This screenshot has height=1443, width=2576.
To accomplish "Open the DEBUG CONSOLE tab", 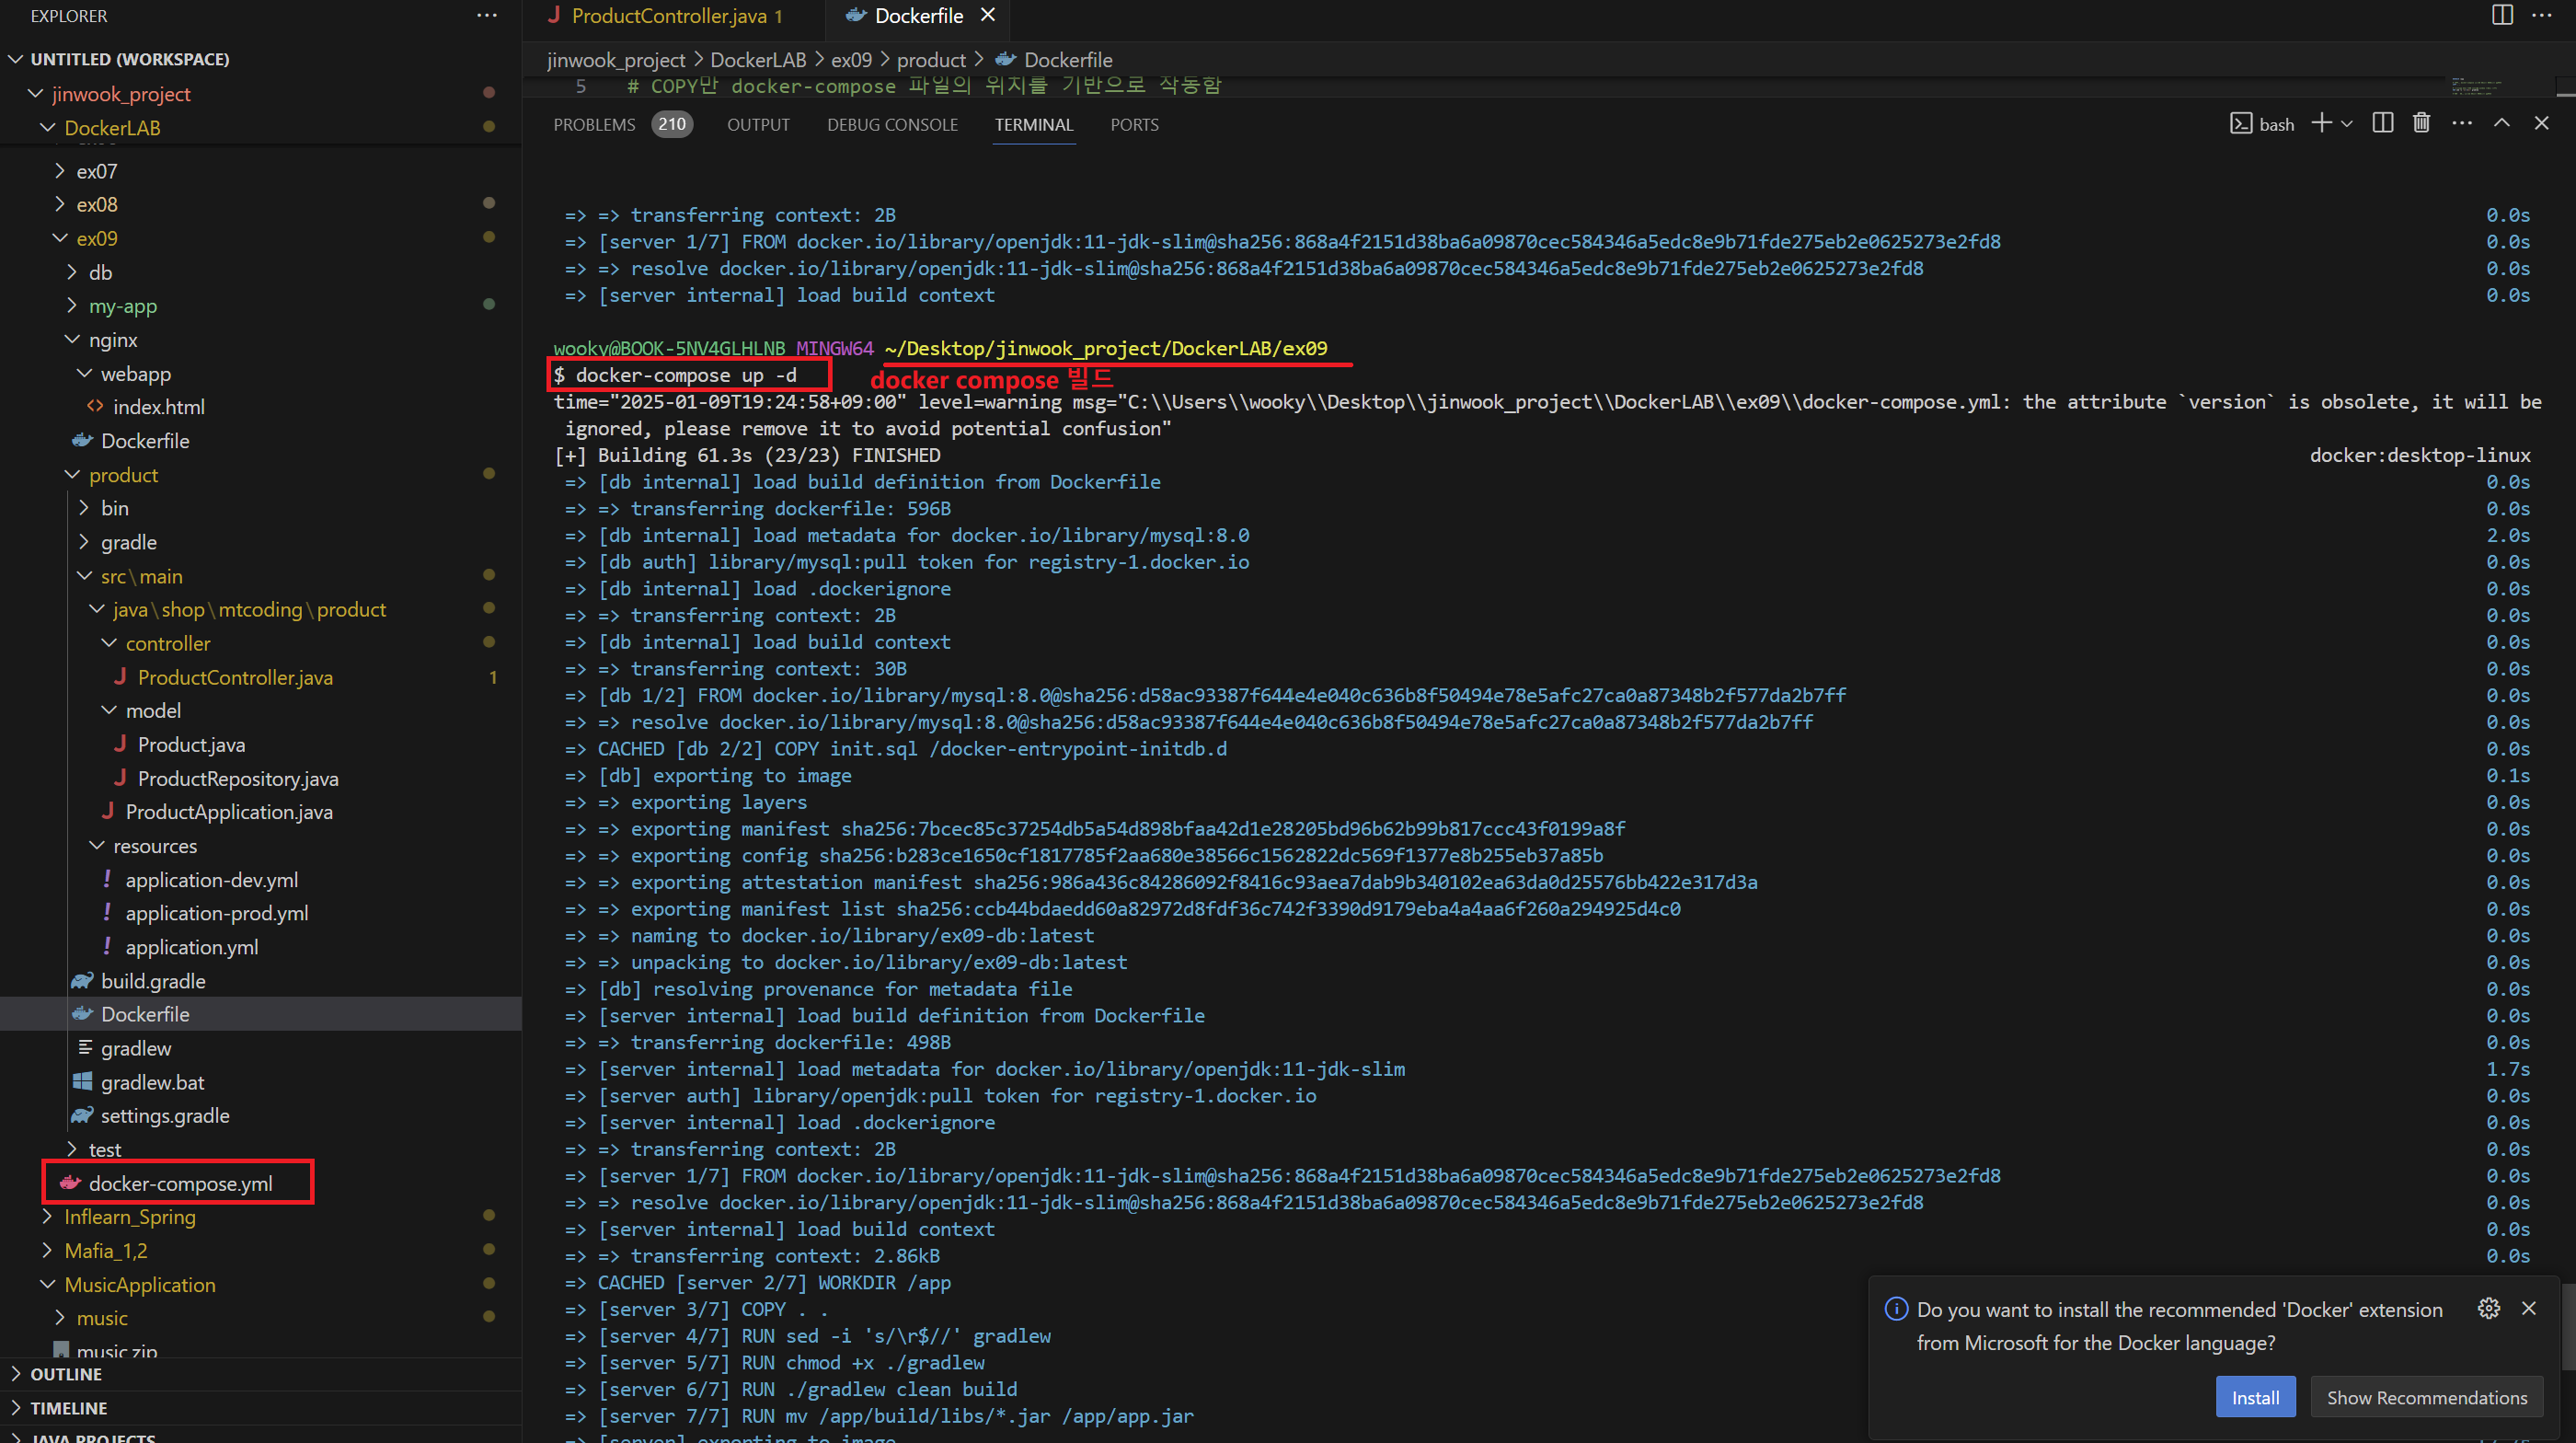I will click(x=892, y=125).
